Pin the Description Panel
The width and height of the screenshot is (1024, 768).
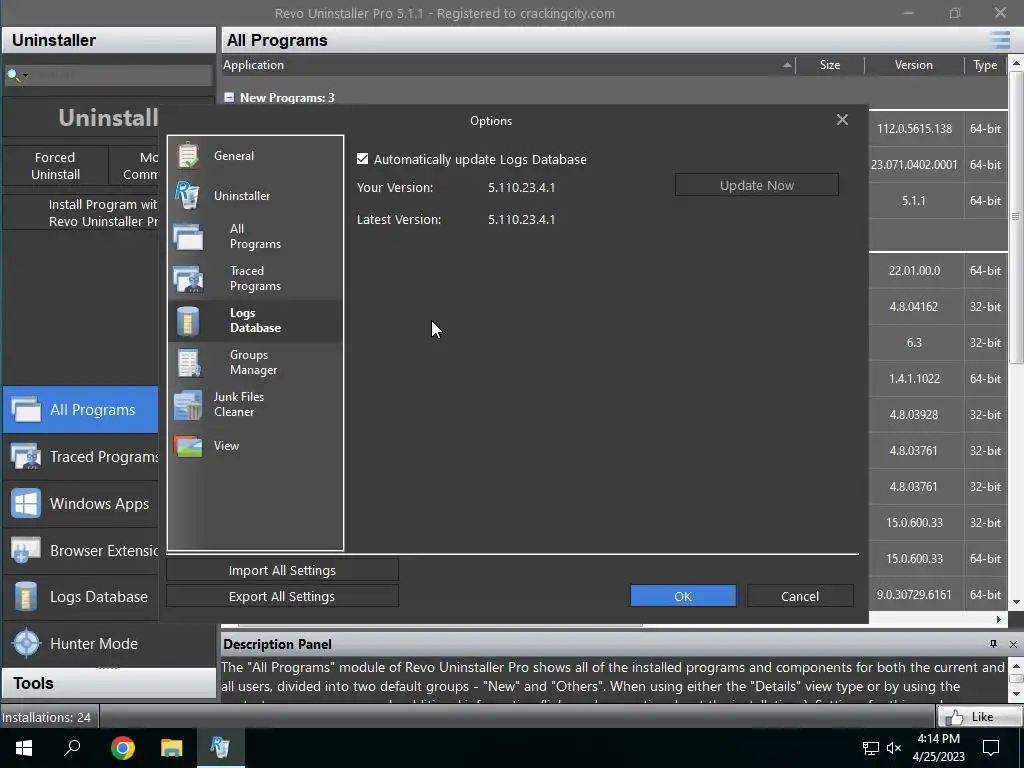tap(993, 644)
